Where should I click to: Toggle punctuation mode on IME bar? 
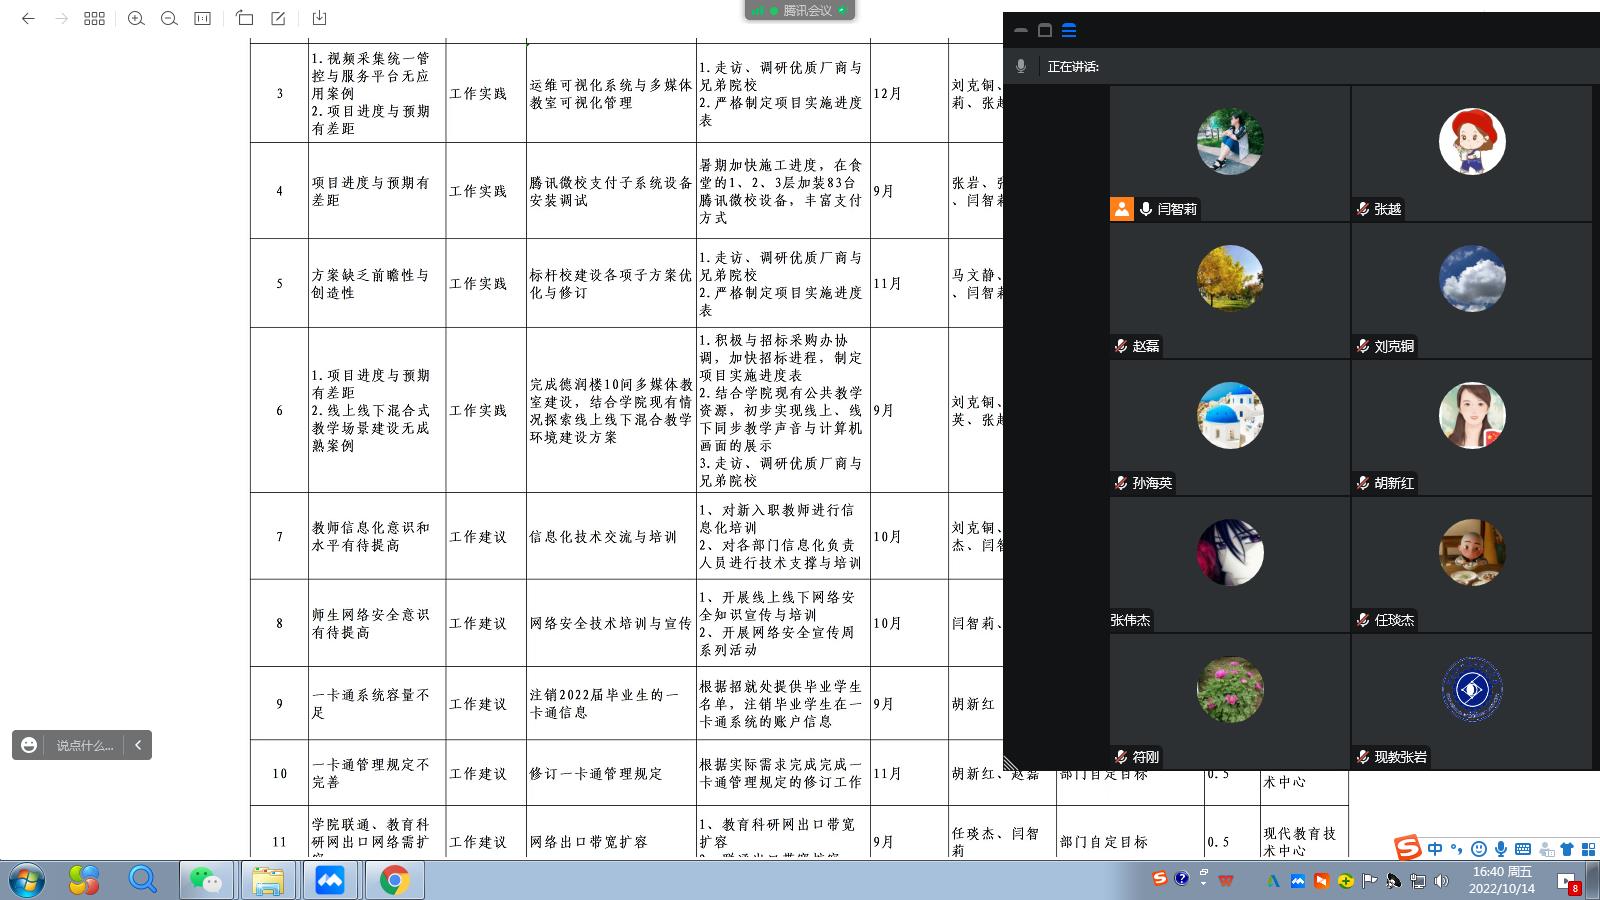pos(1457,849)
